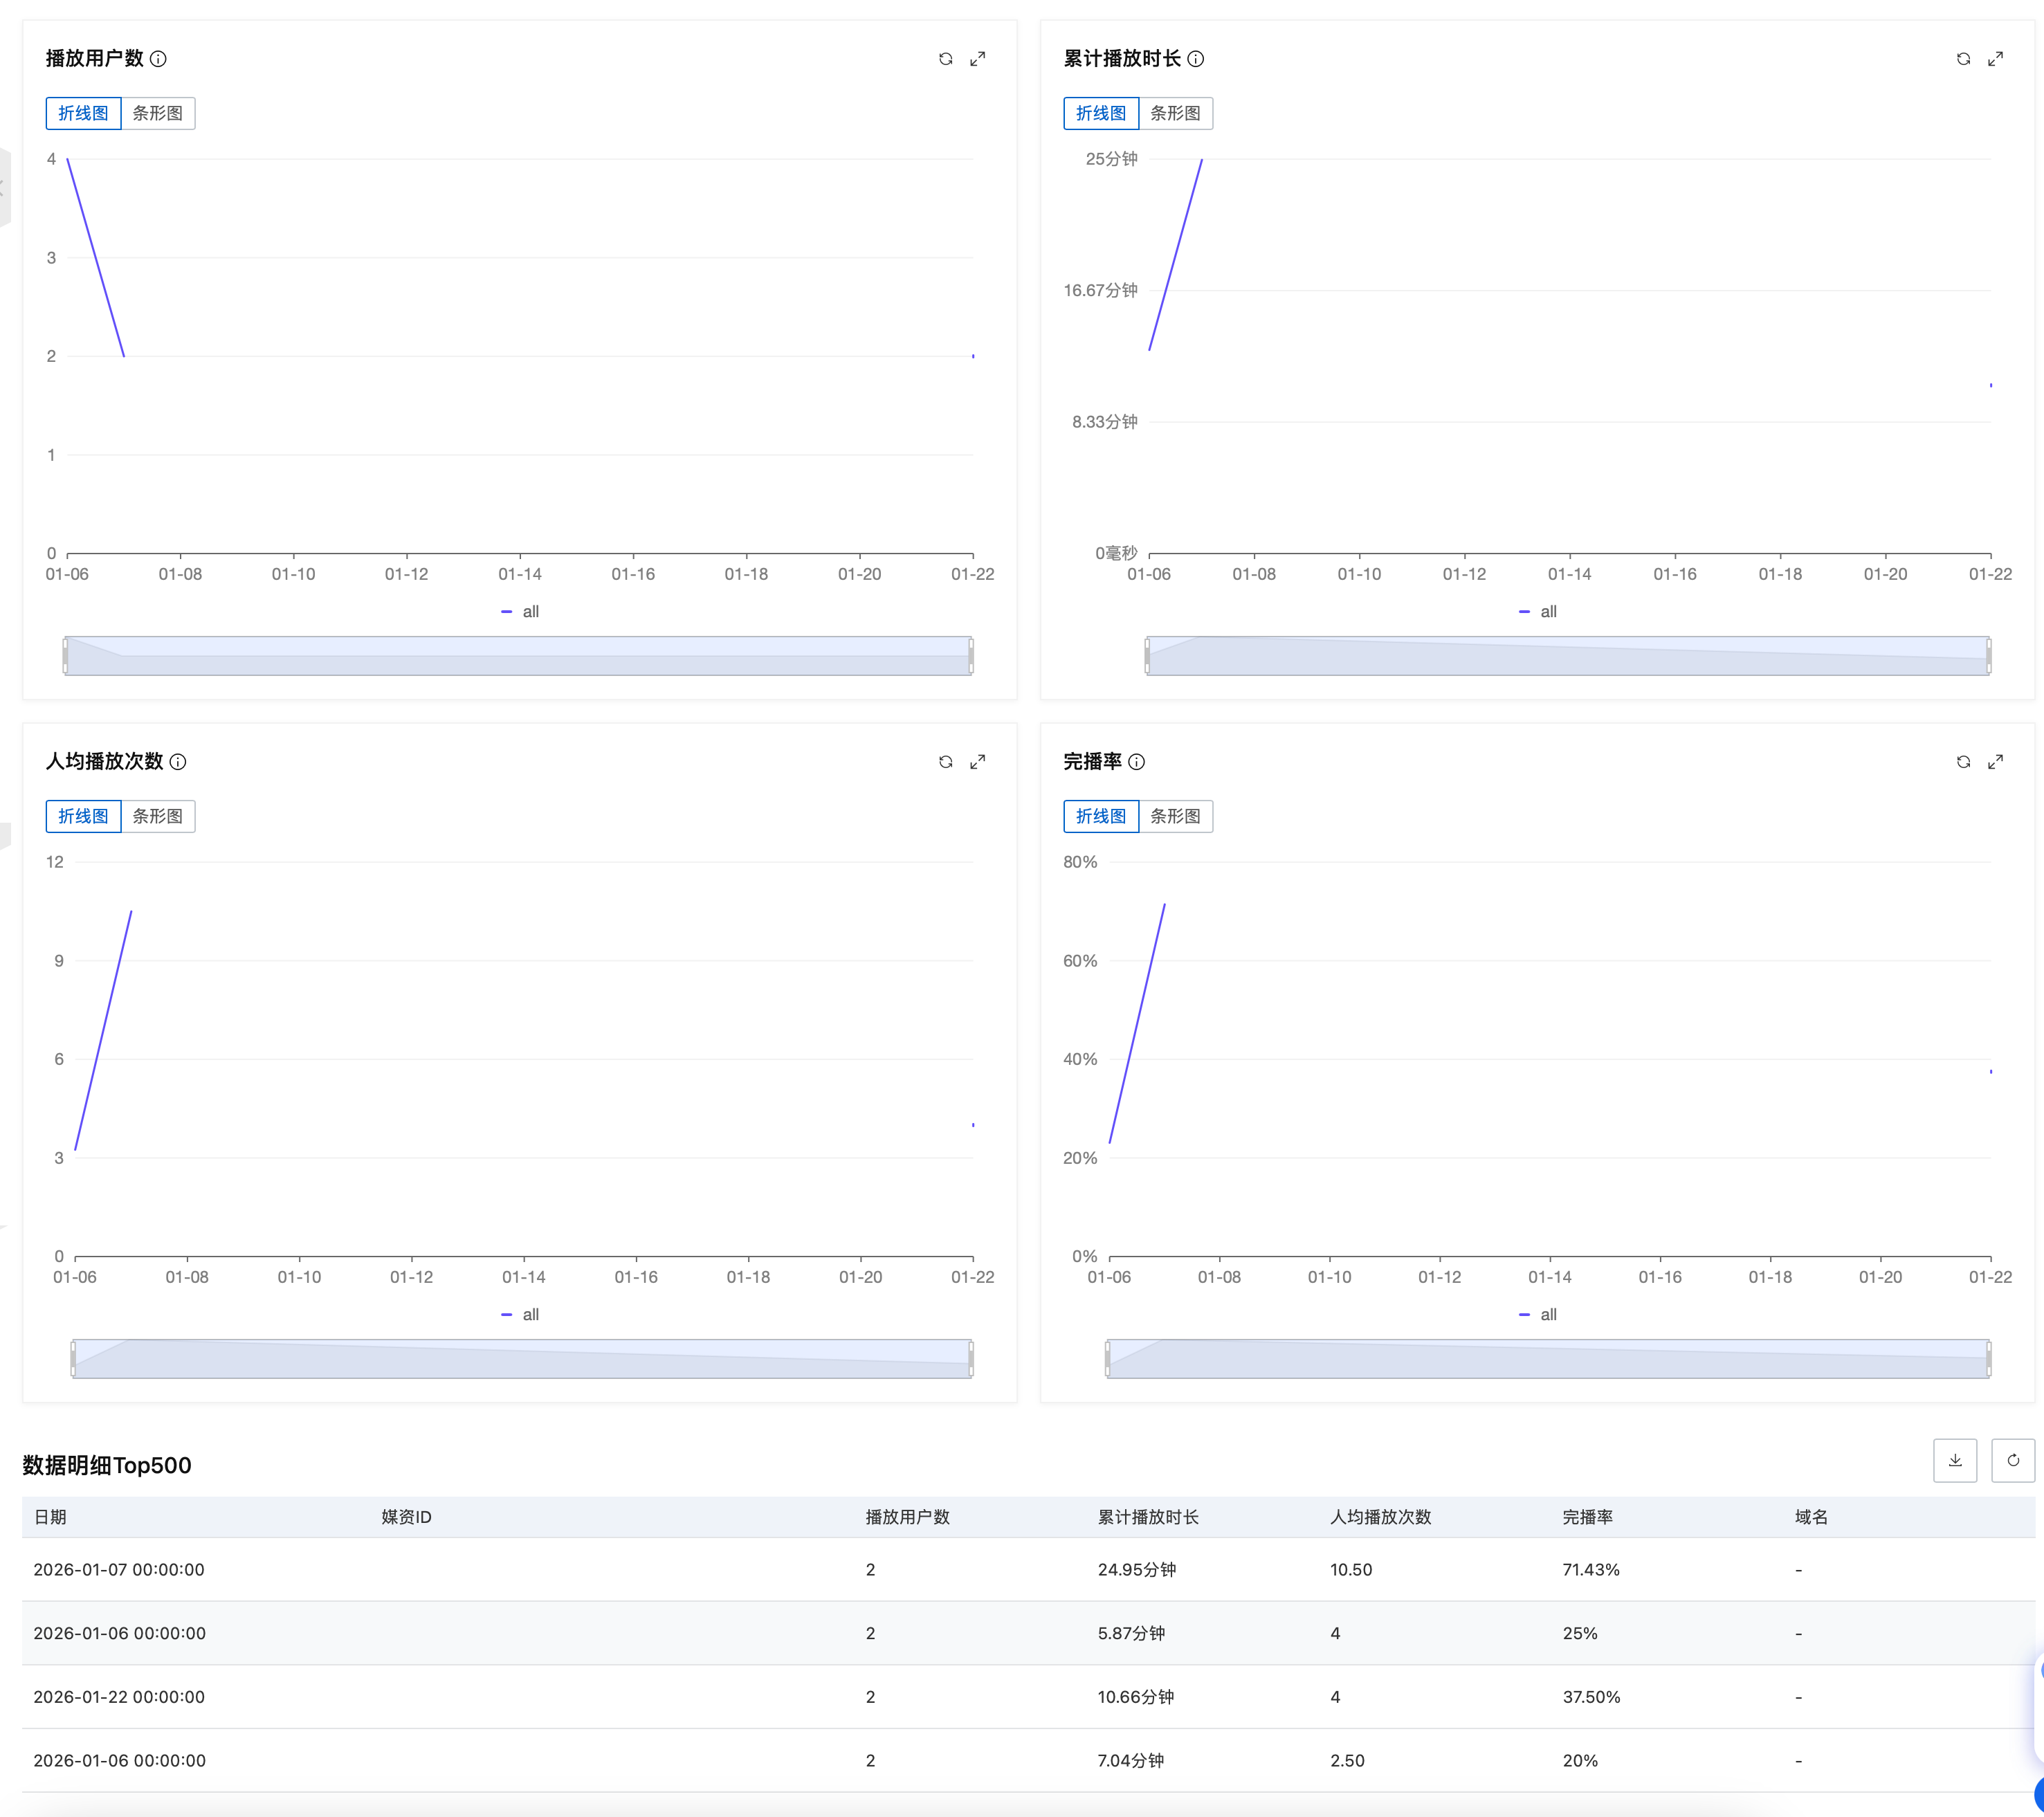The height and width of the screenshot is (1817, 2044).
Task: Refresh the 累计播放时长 chart
Action: (x=1963, y=59)
